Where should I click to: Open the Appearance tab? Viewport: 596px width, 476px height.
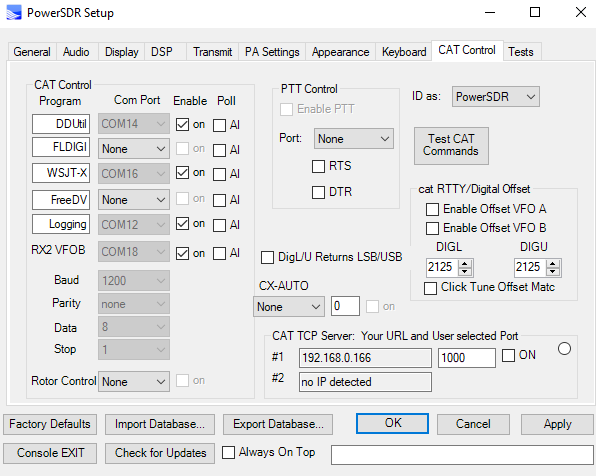click(341, 52)
